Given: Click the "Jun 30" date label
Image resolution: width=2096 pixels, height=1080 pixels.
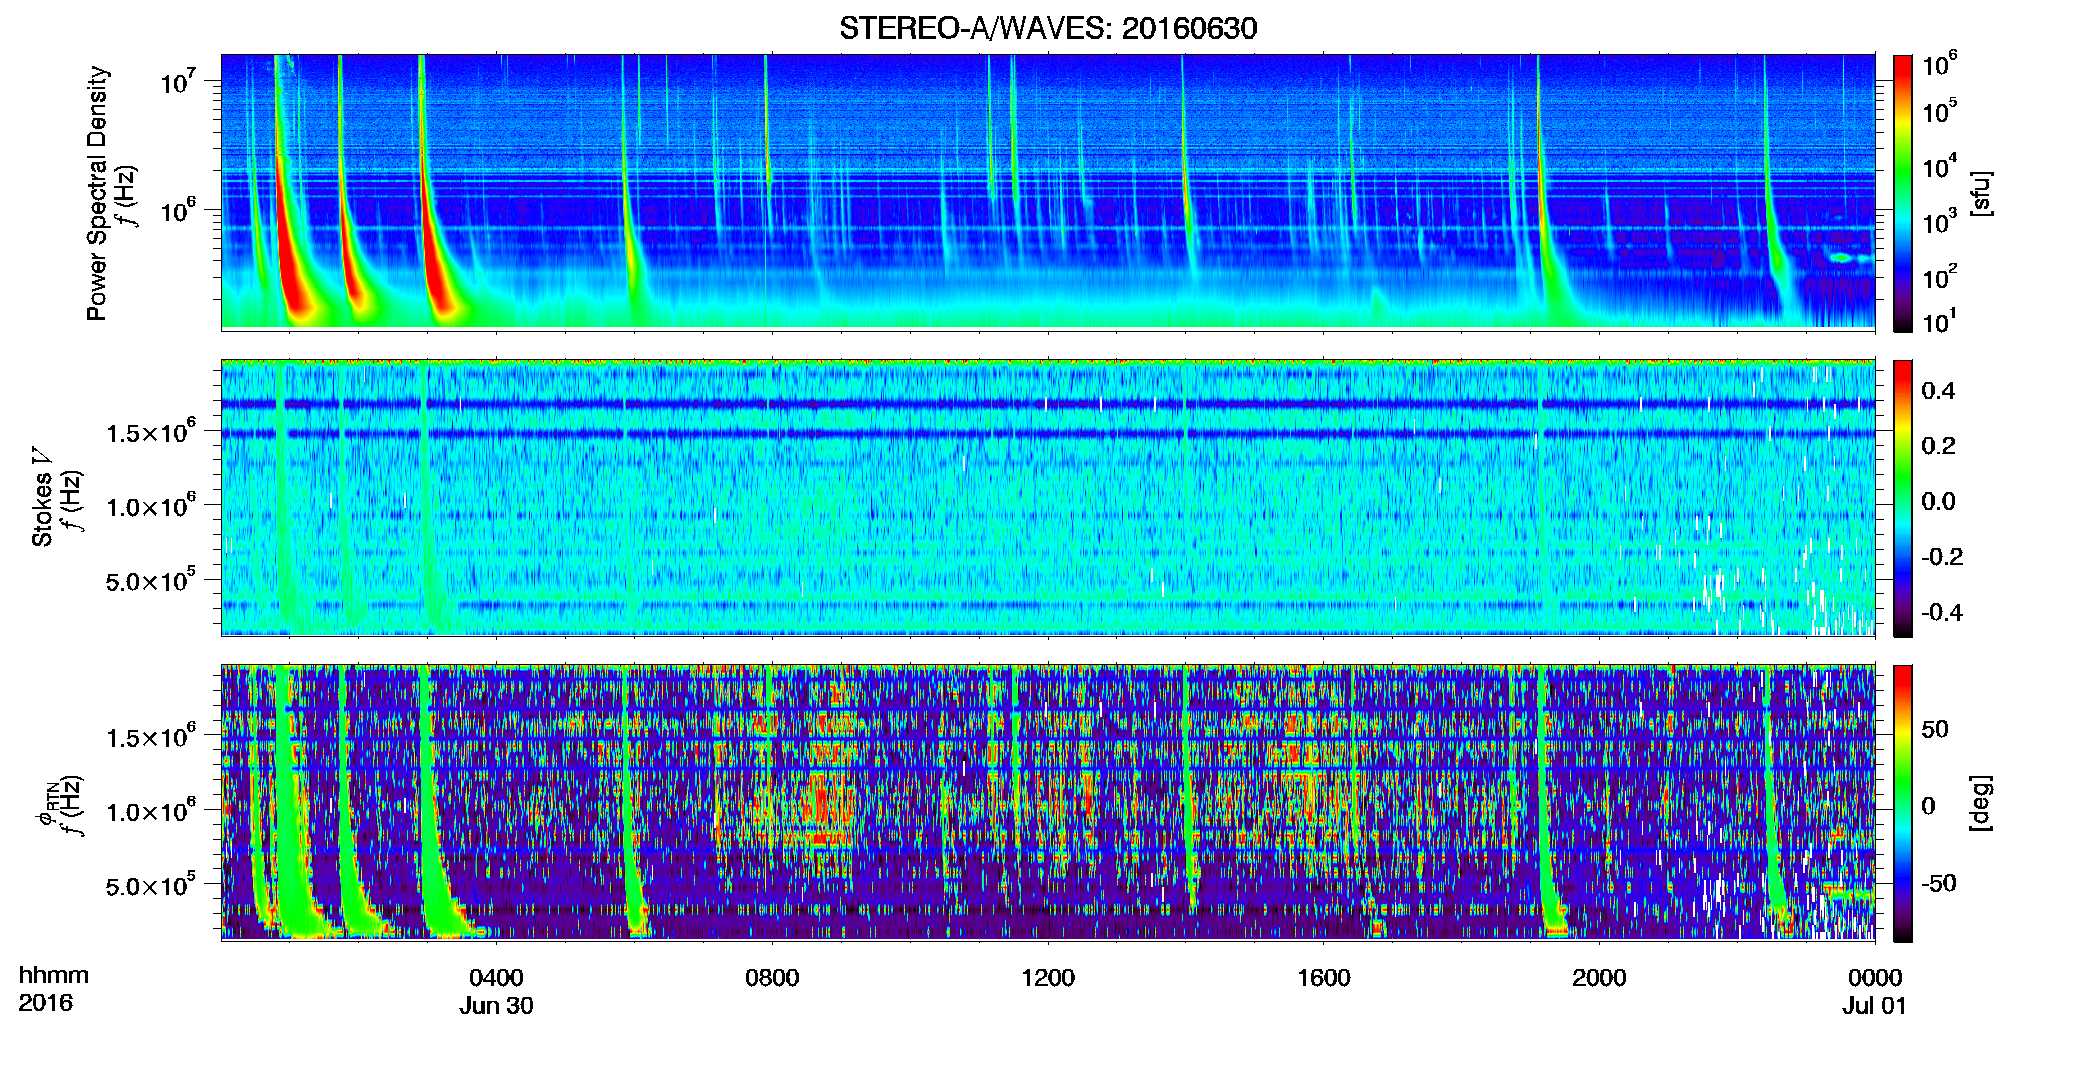Looking at the screenshot, I should tap(496, 1005).
